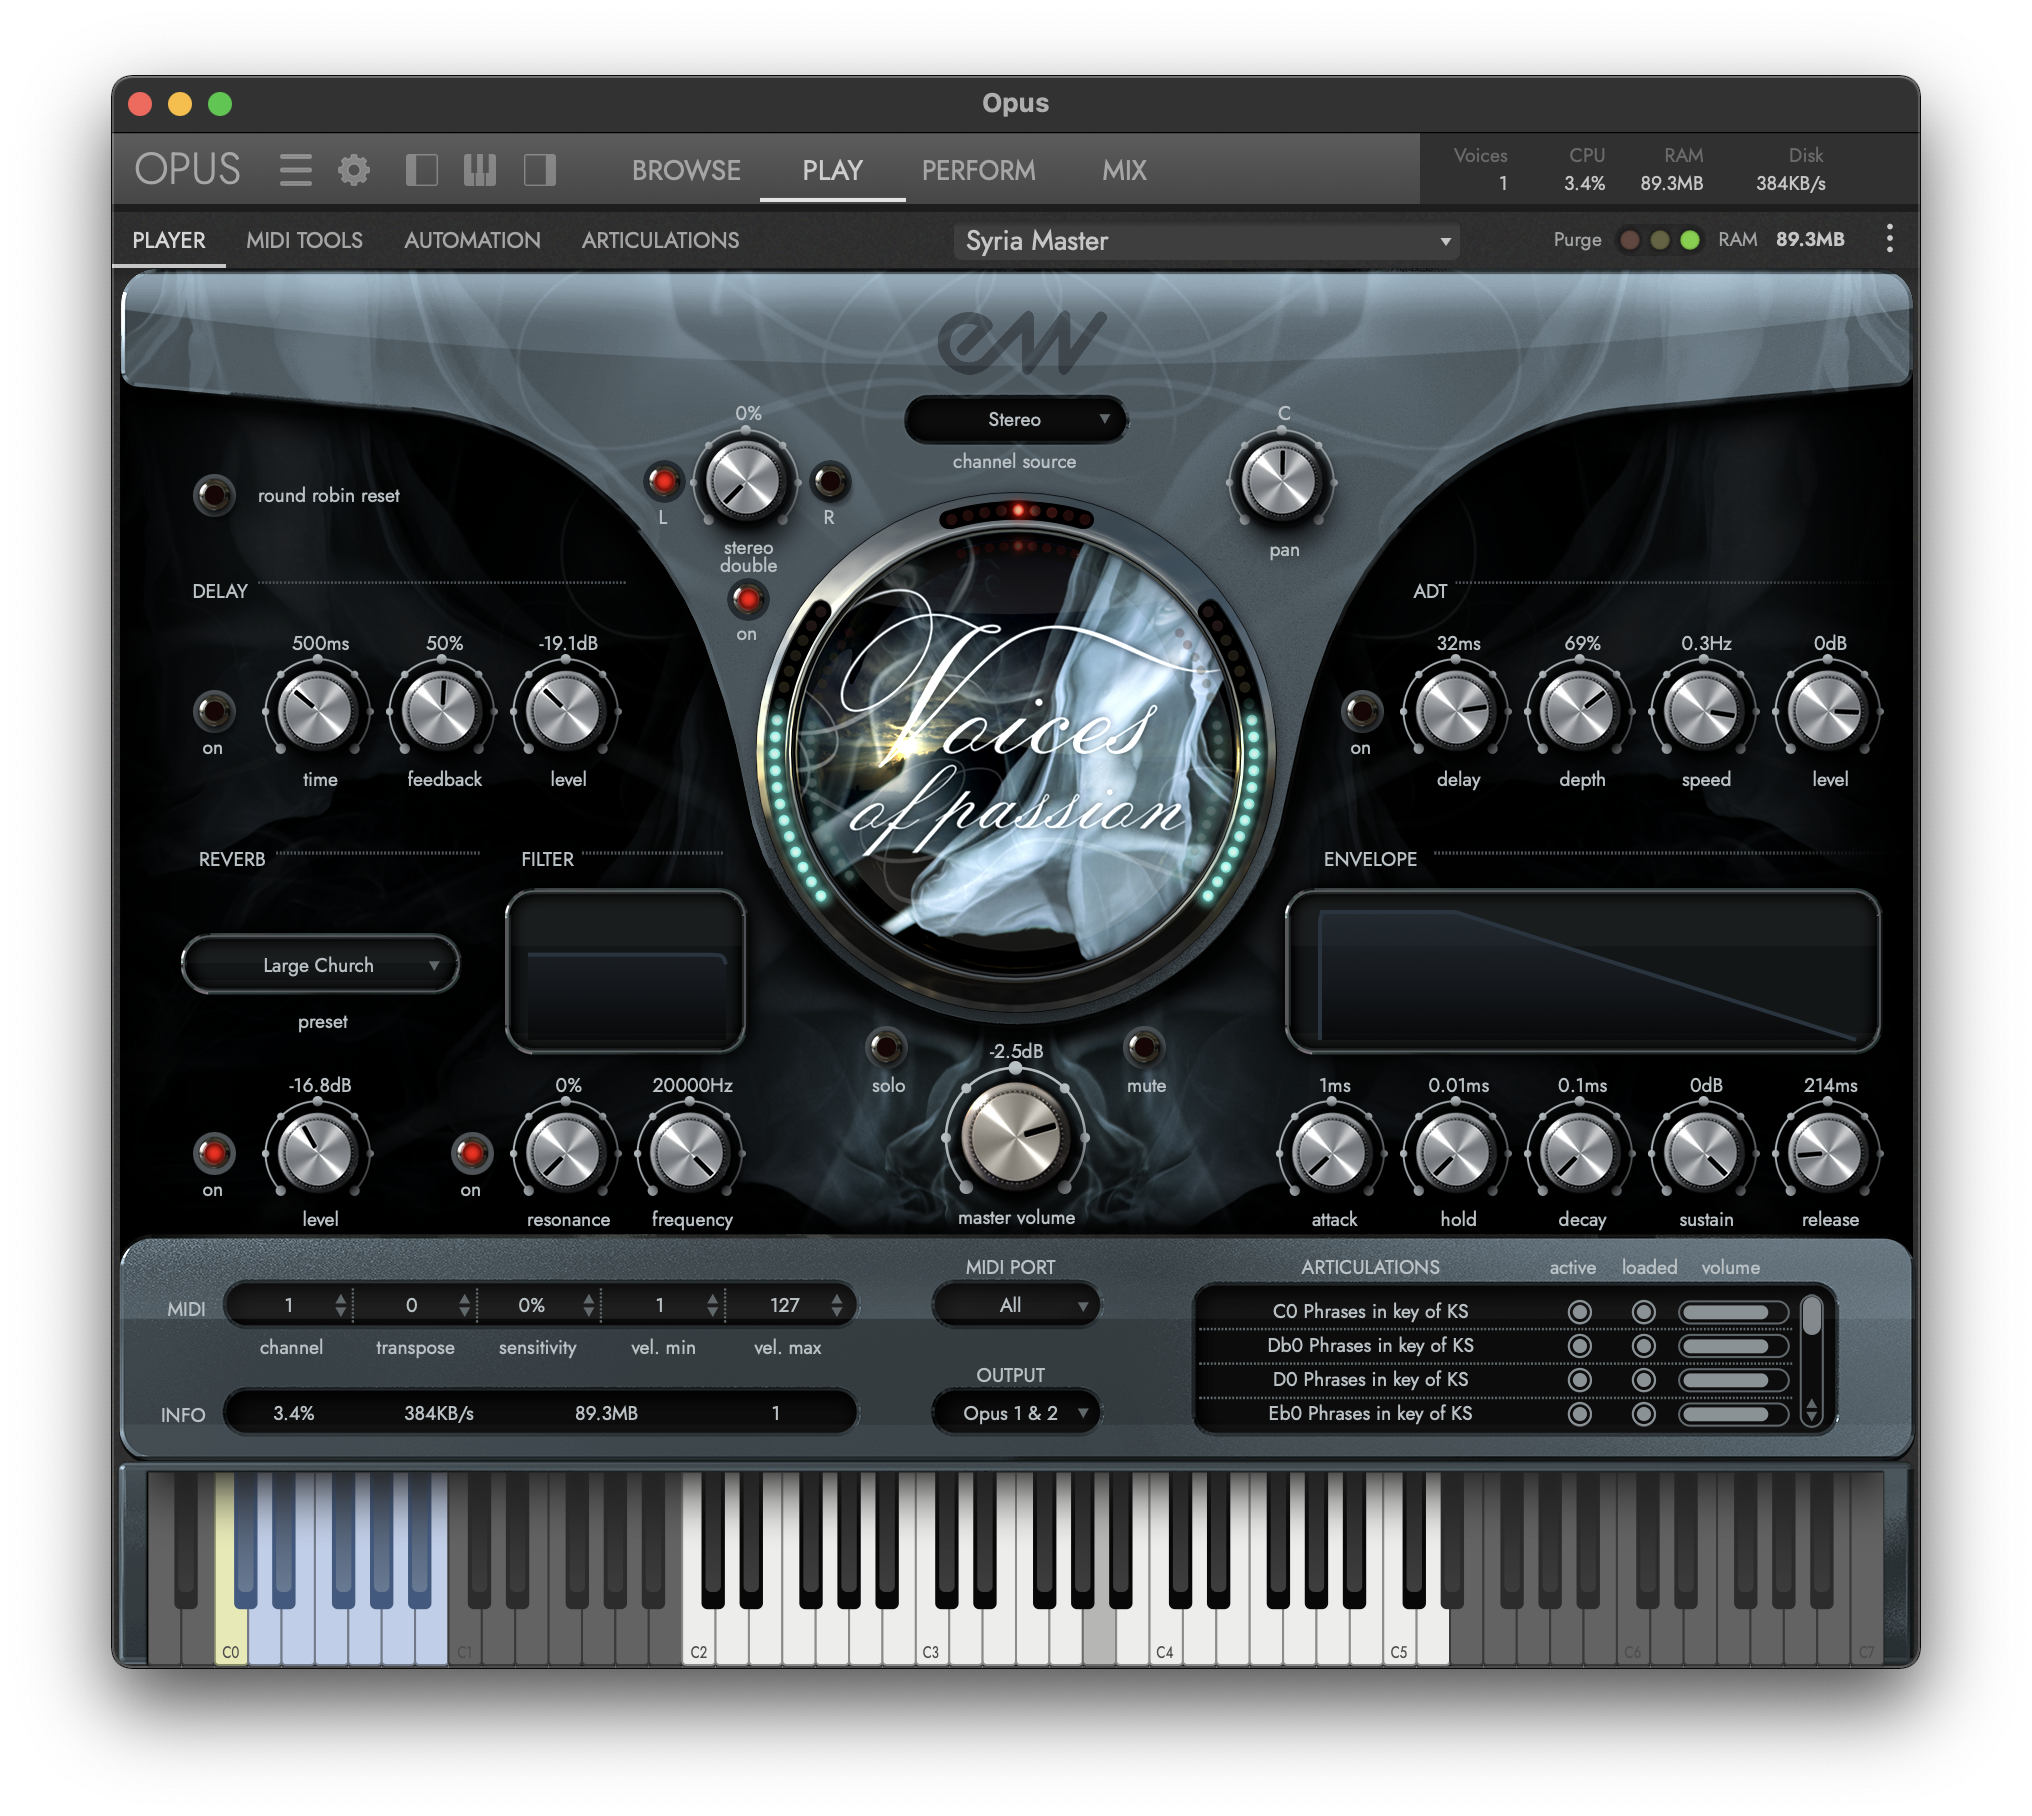The width and height of the screenshot is (2032, 1816).
Task: Open the settings gear icon
Action: click(353, 170)
